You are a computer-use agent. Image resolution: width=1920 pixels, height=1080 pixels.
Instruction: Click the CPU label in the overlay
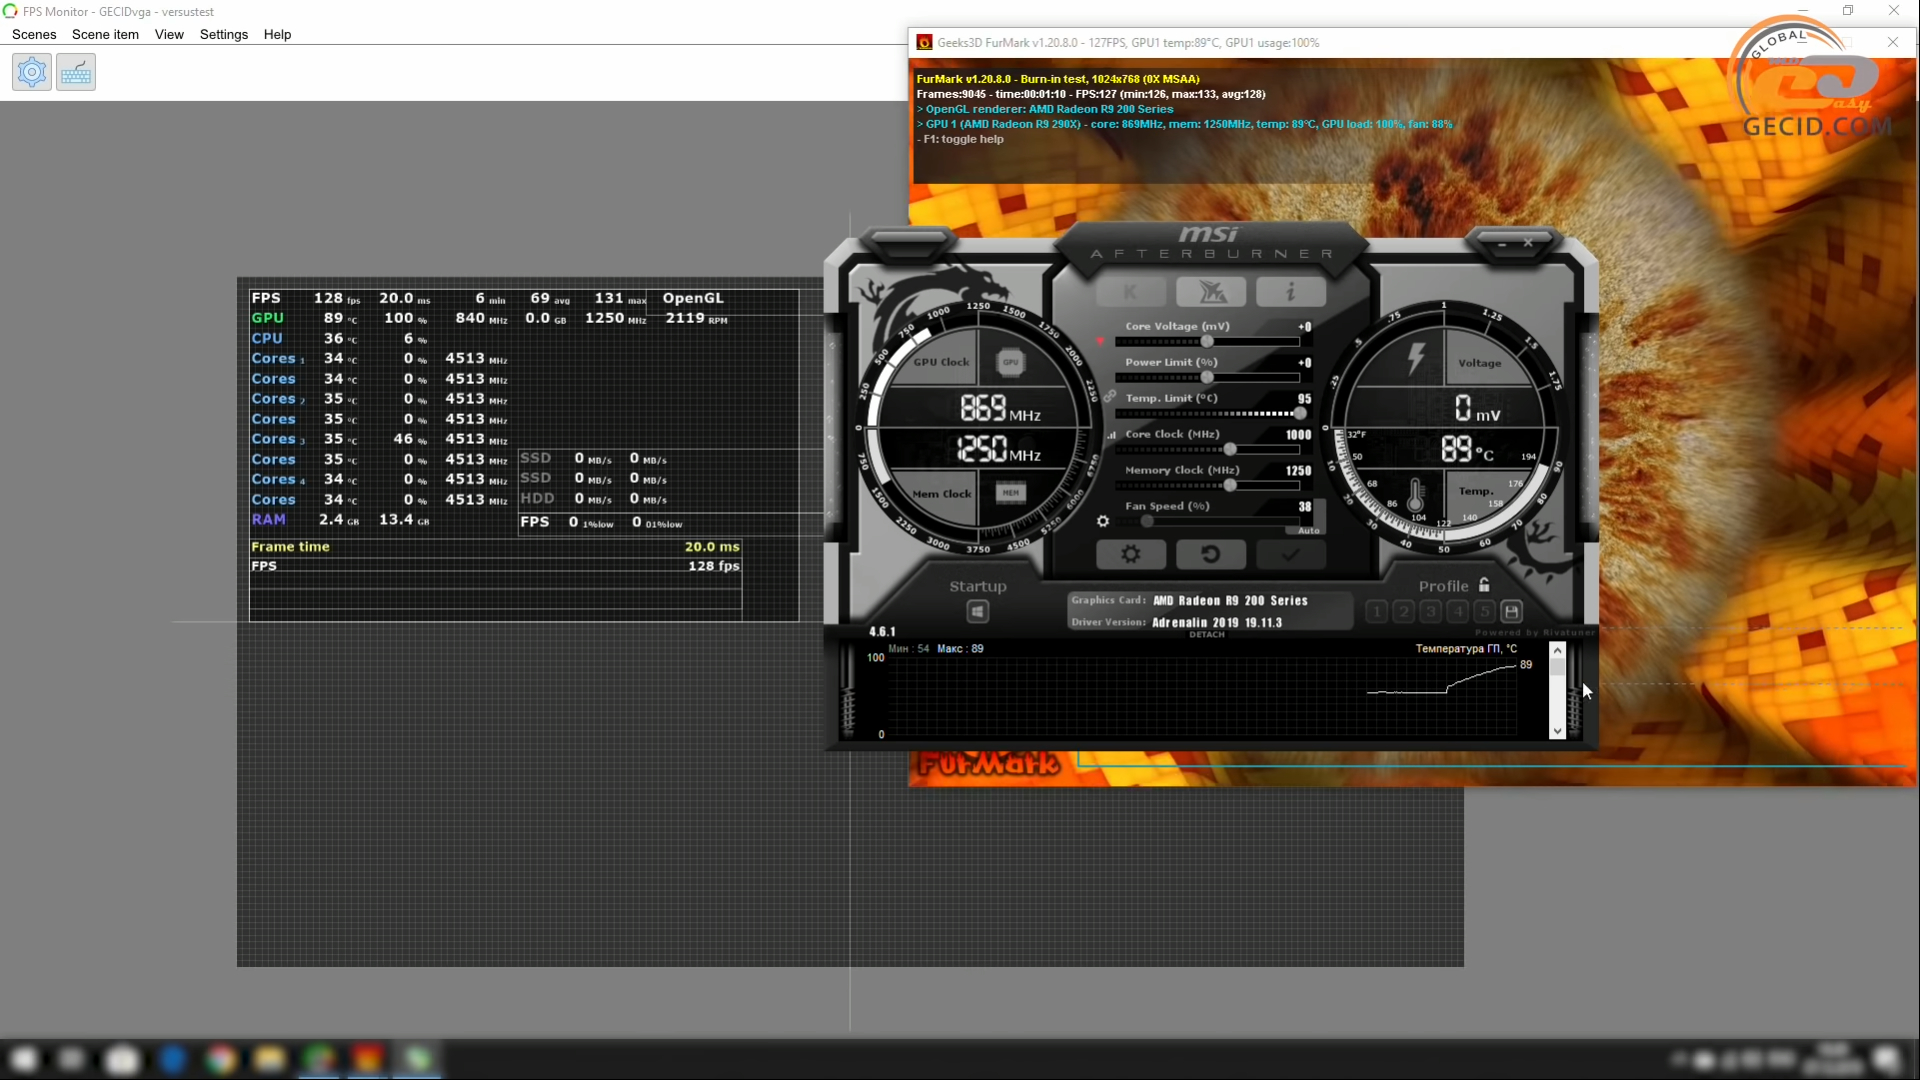click(267, 338)
